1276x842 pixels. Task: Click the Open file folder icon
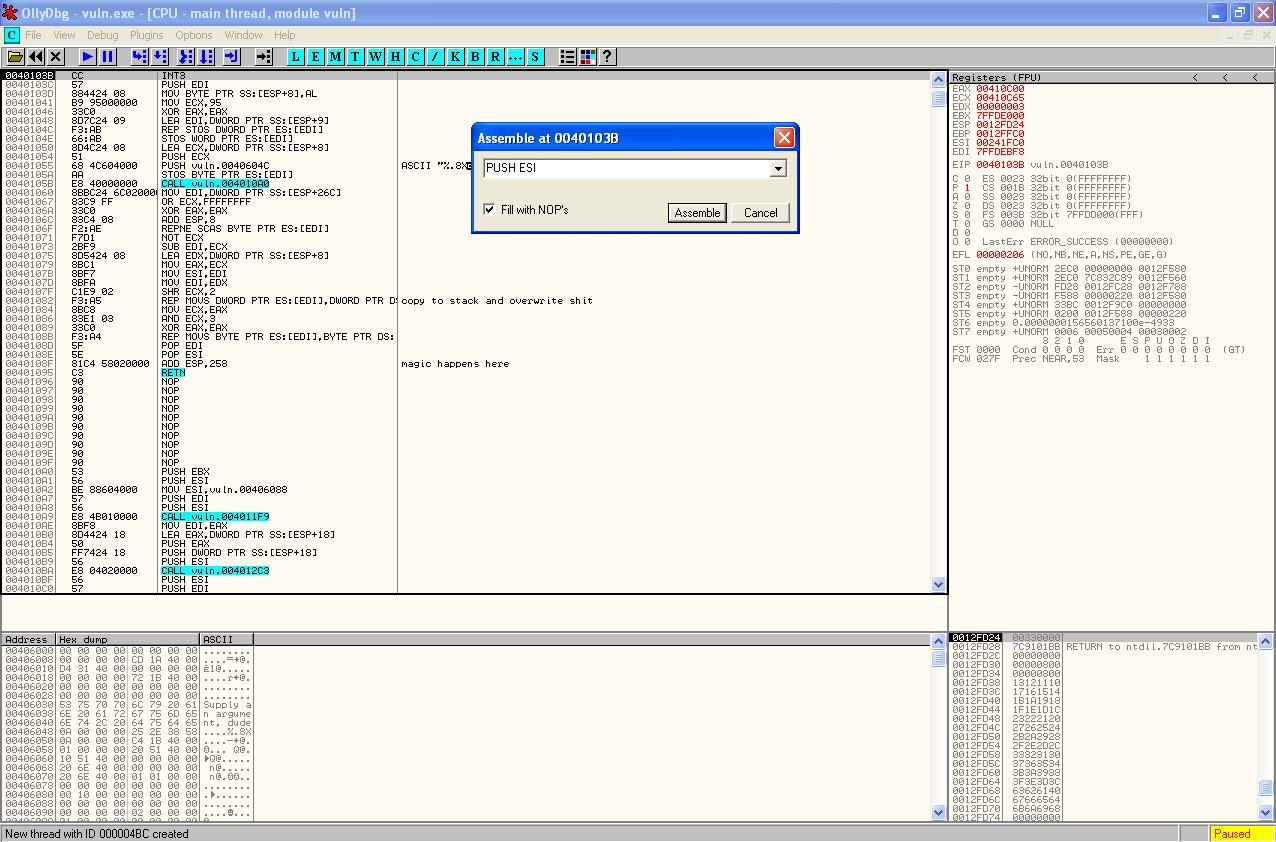point(15,57)
